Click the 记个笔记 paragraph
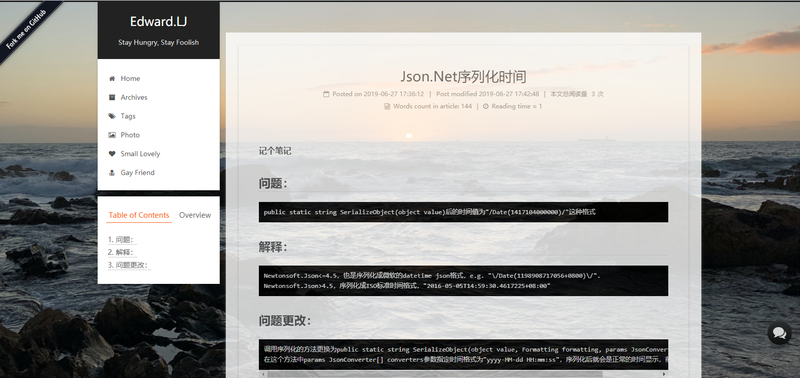The image size is (800, 378). 275,151
